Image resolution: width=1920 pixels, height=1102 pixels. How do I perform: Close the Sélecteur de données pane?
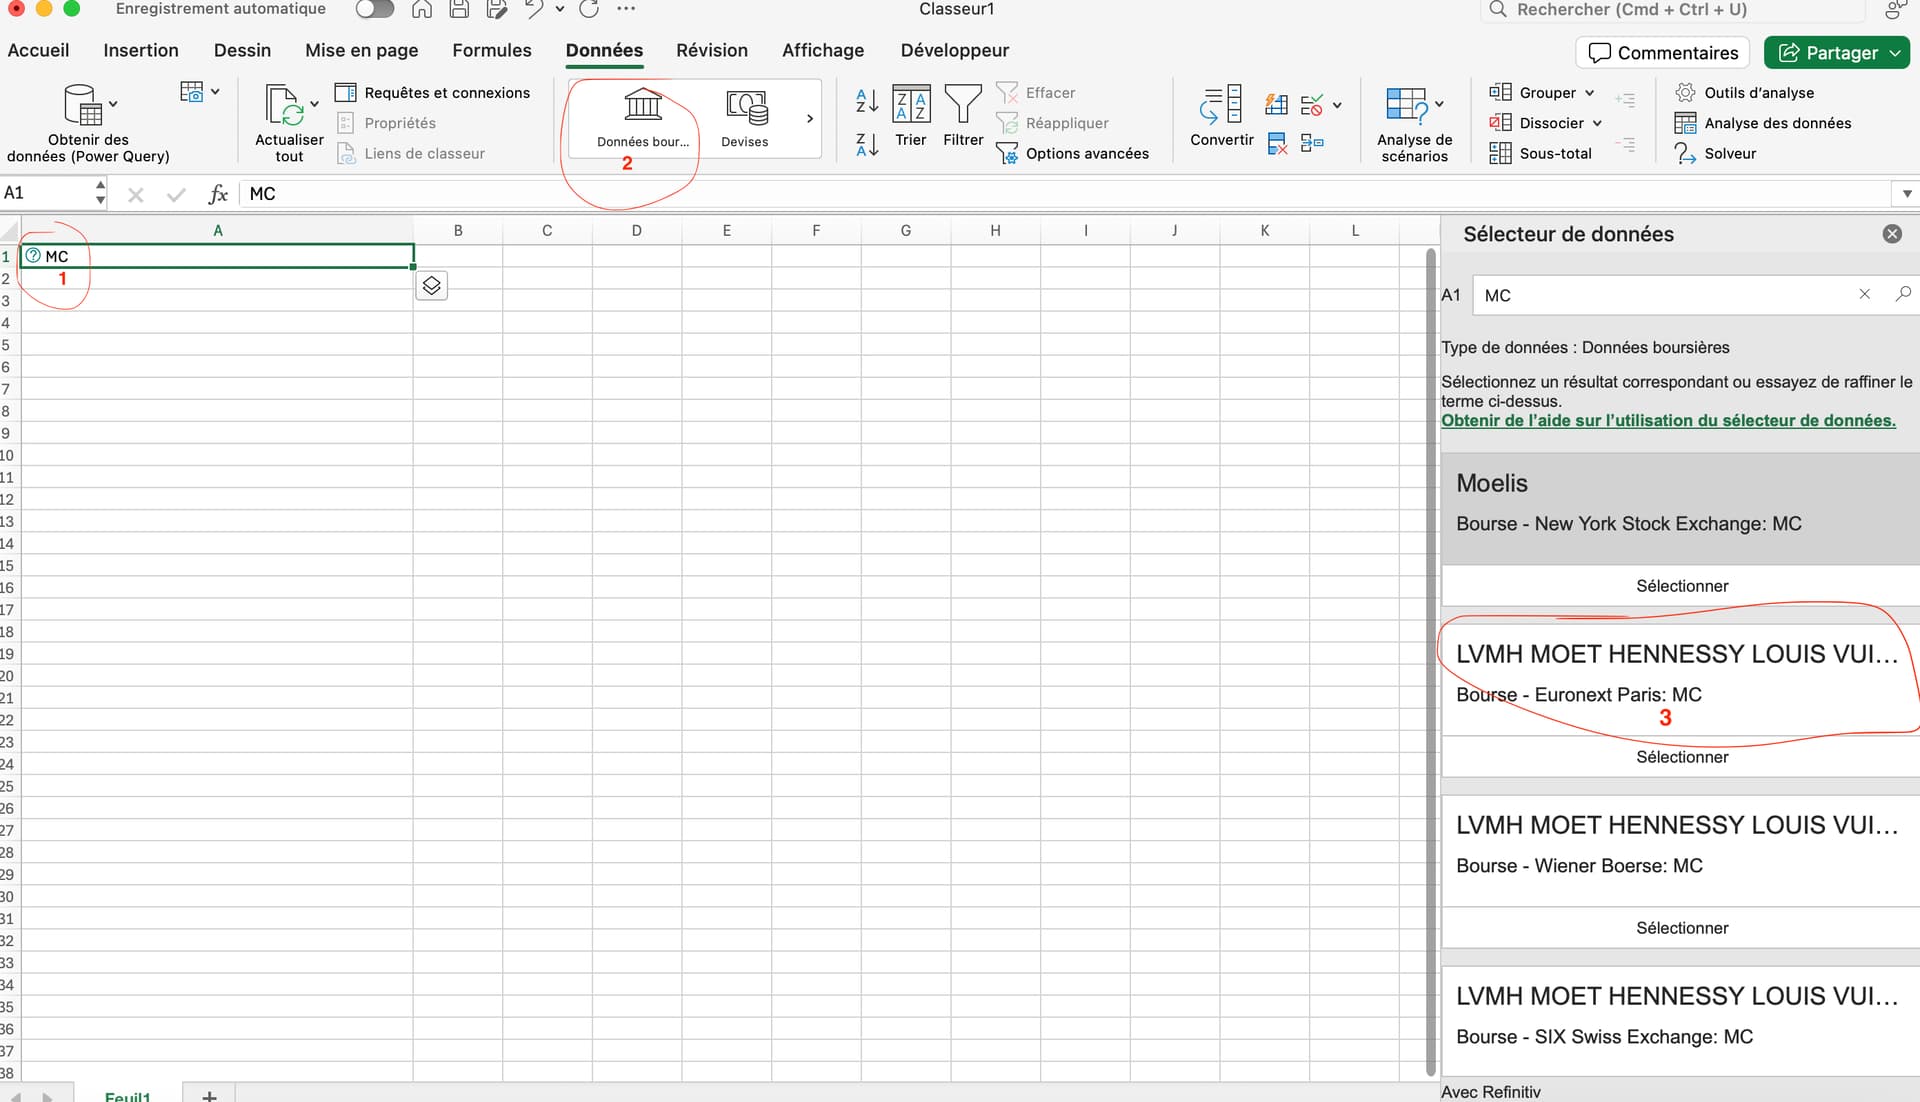tap(1892, 234)
